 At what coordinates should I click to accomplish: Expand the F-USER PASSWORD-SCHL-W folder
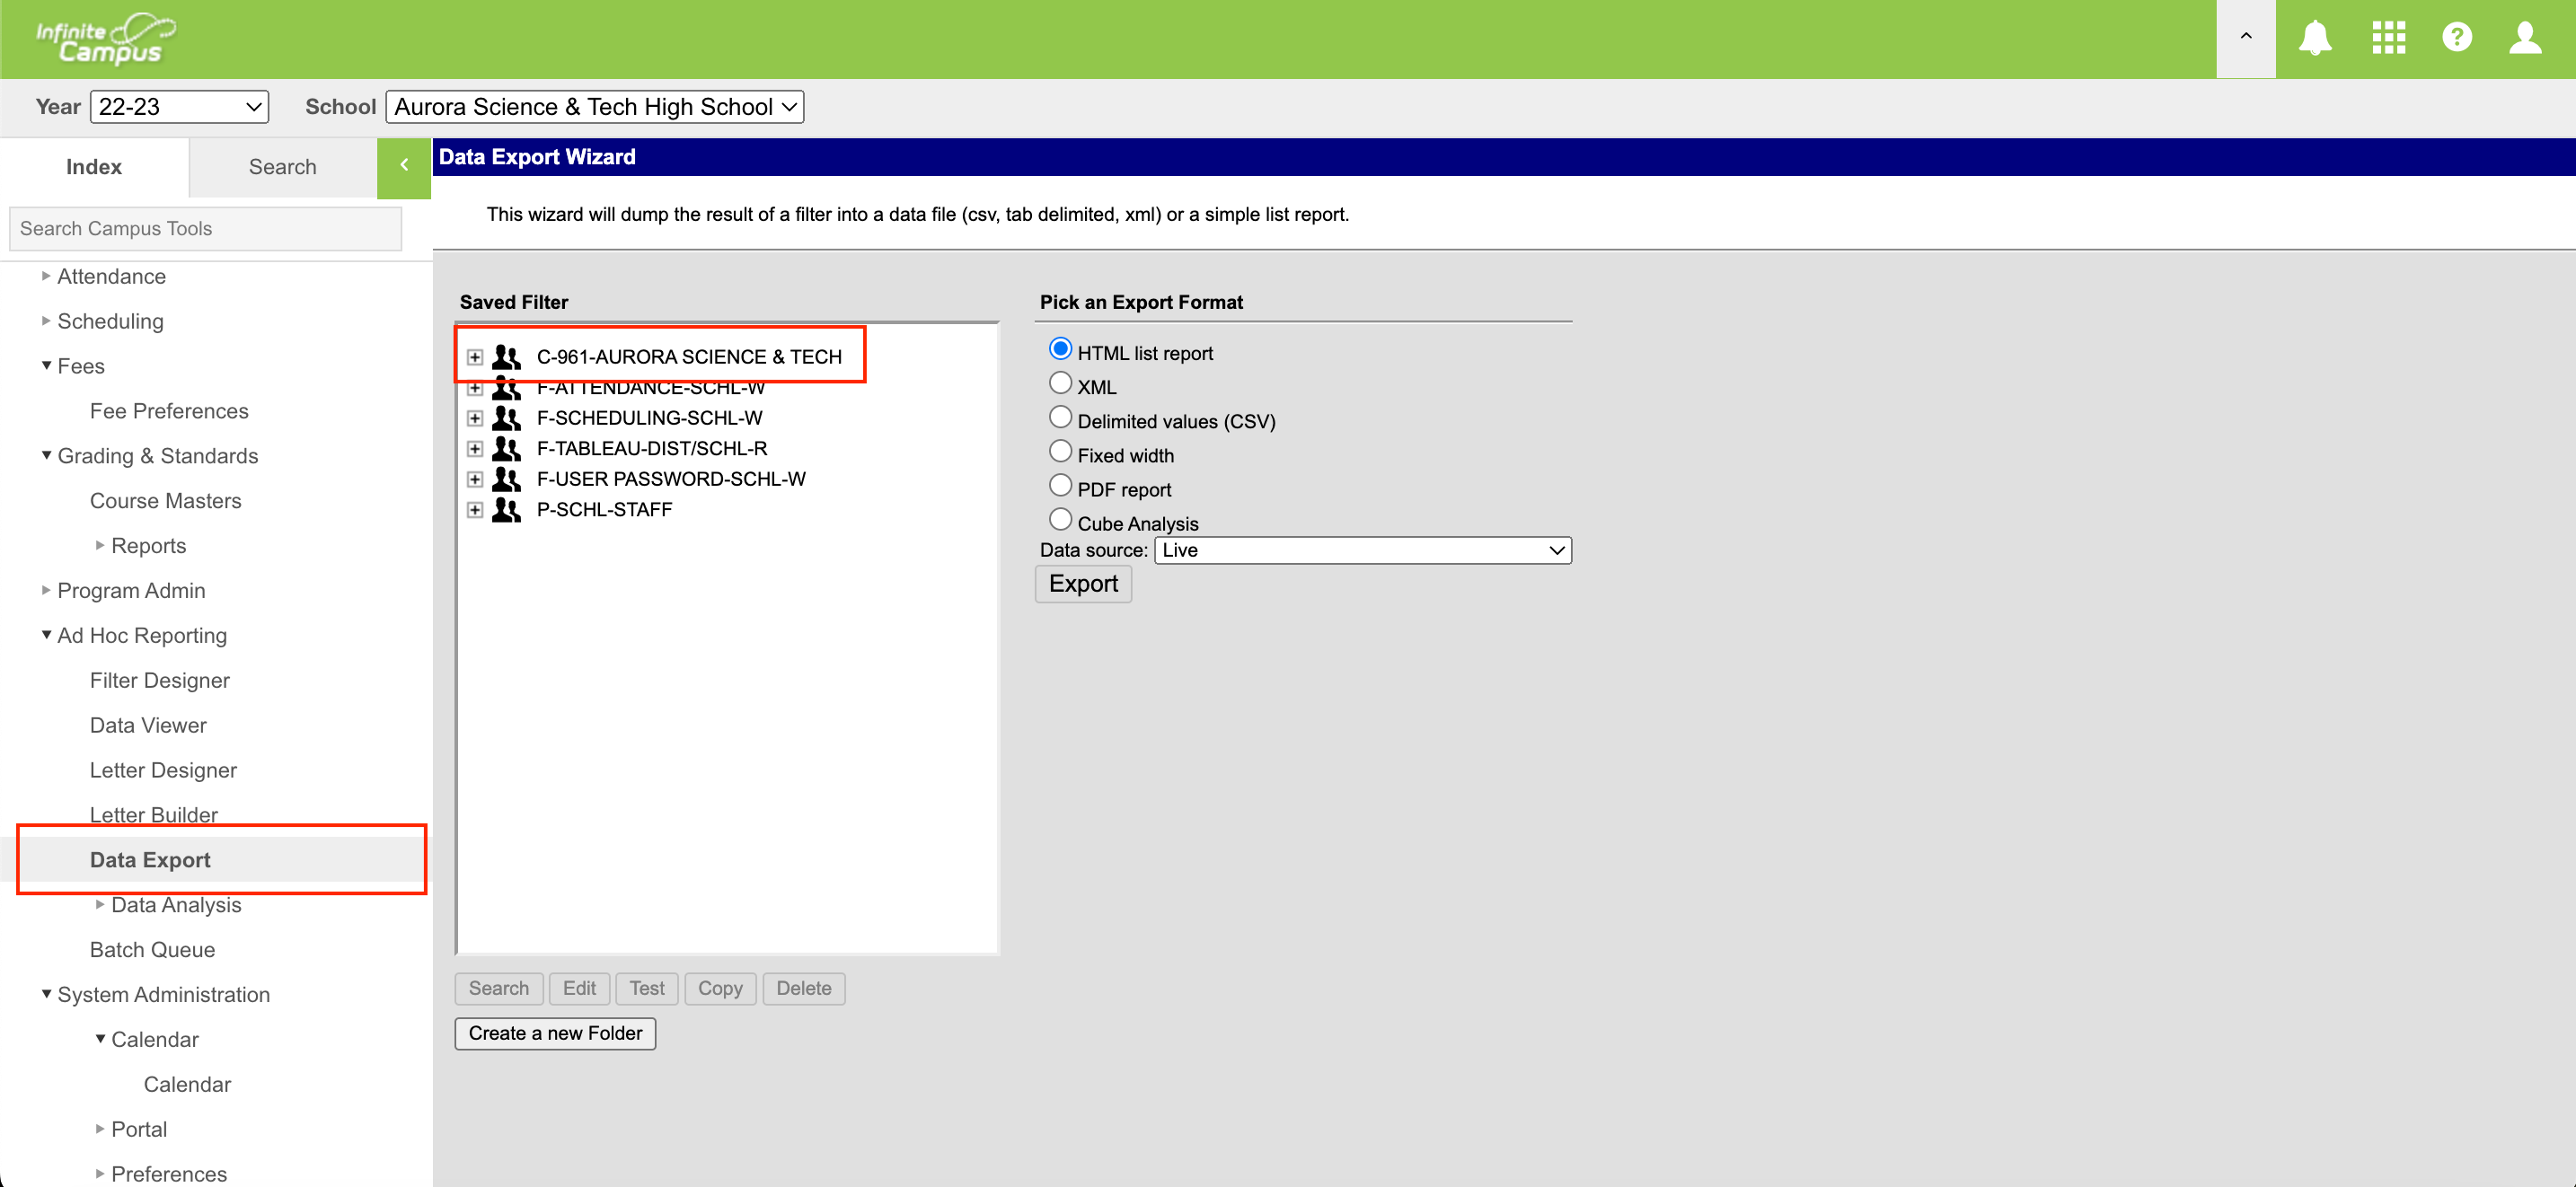pos(475,479)
